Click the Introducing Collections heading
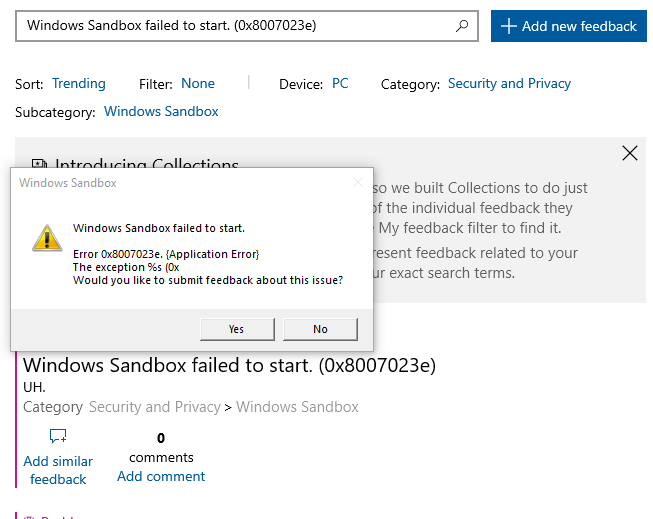 (x=147, y=163)
